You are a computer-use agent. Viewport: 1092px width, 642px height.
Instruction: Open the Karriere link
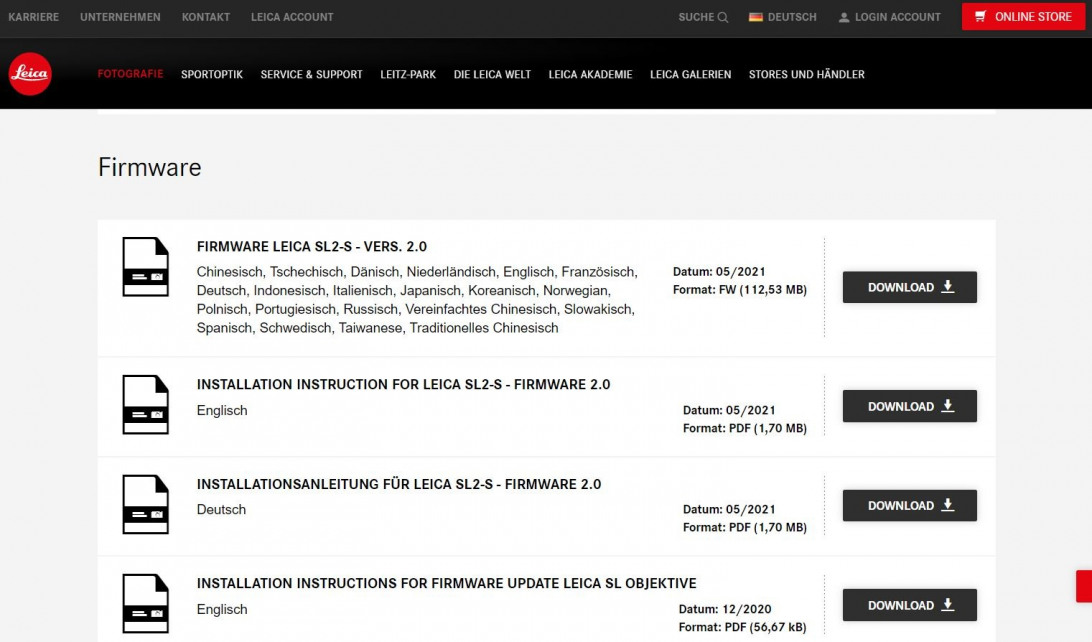(34, 17)
